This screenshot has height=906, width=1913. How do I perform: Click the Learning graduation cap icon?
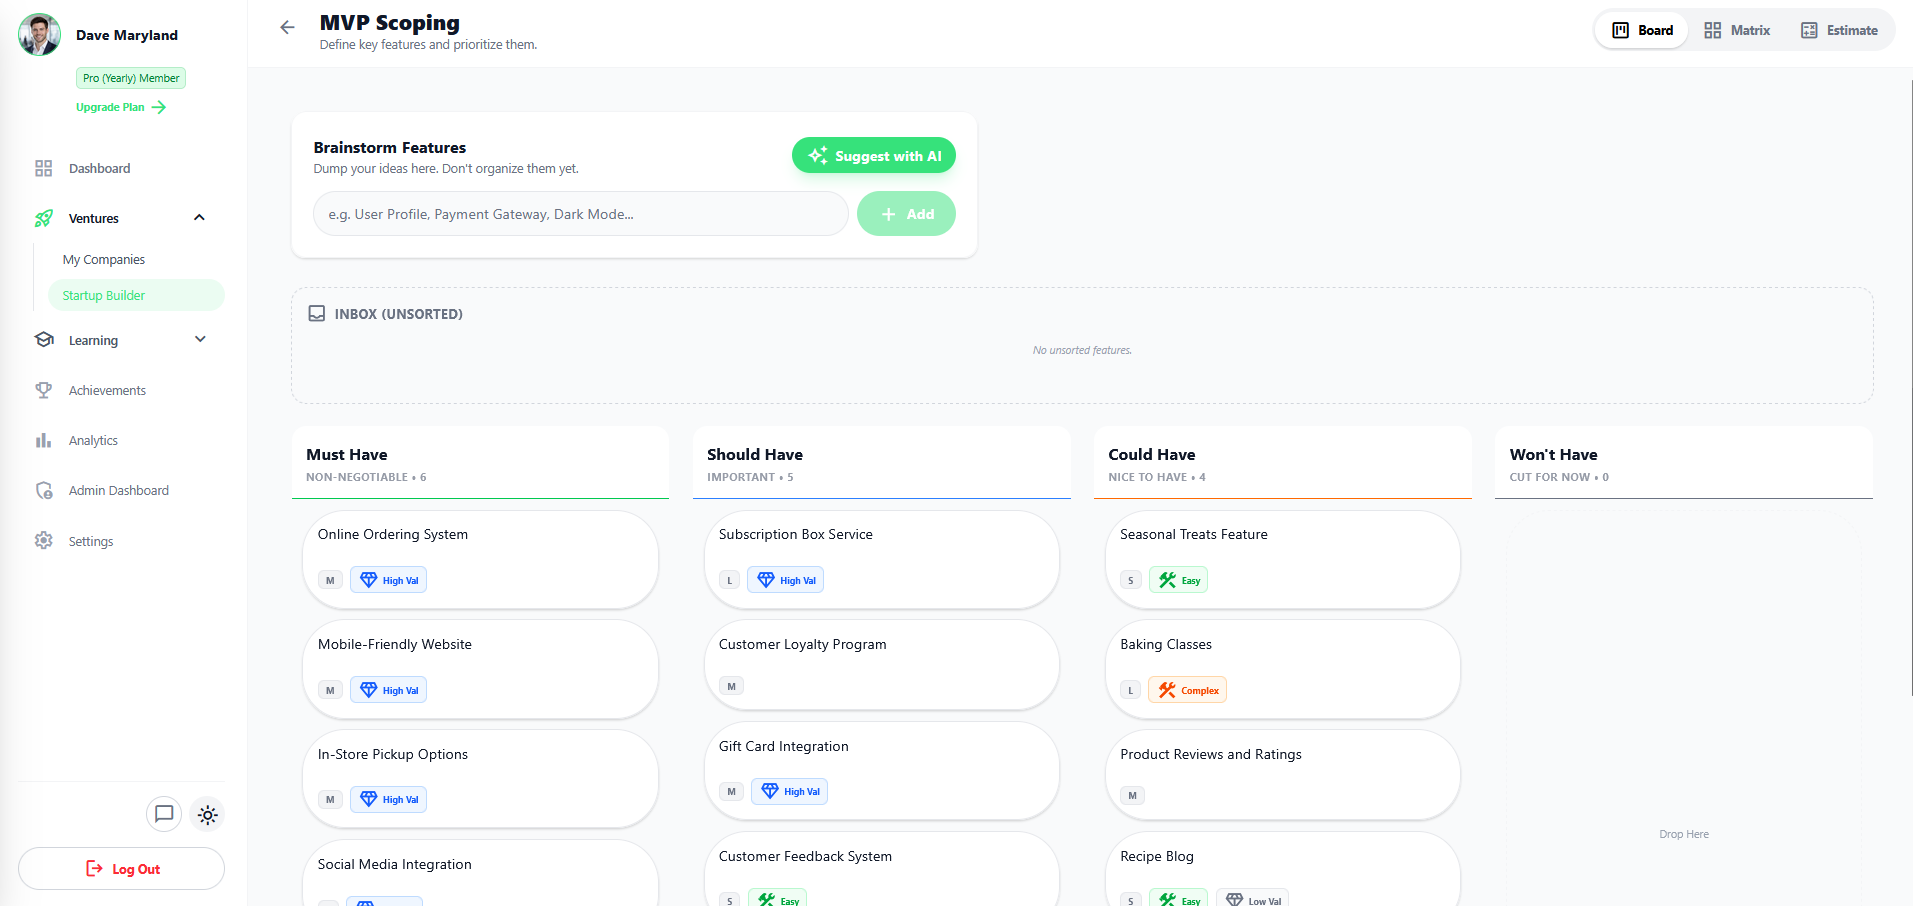coord(44,340)
